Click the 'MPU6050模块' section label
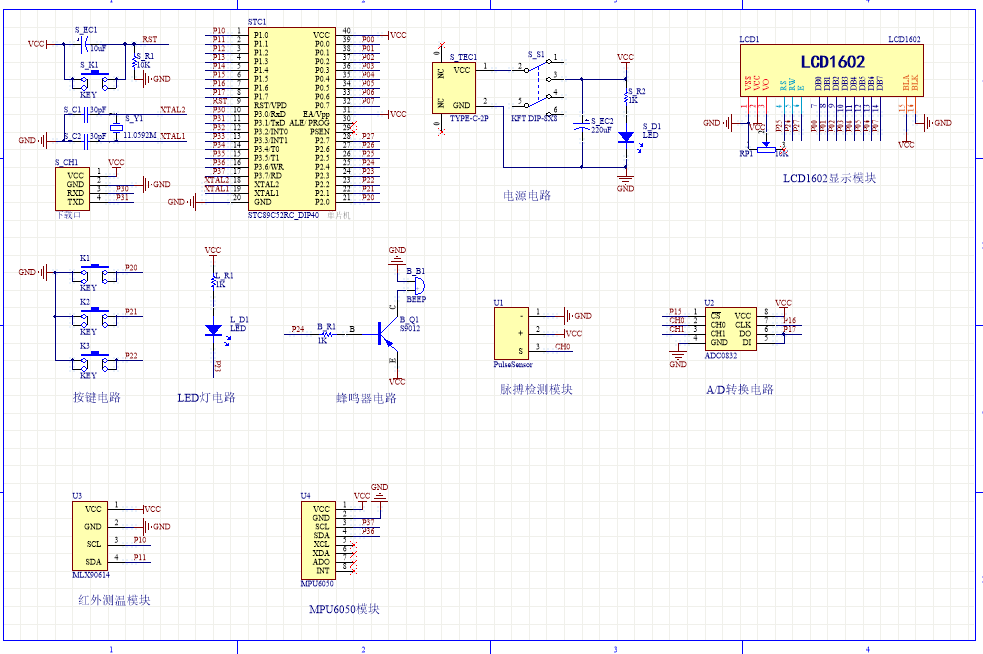983x654 pixels. pos(344,608)
